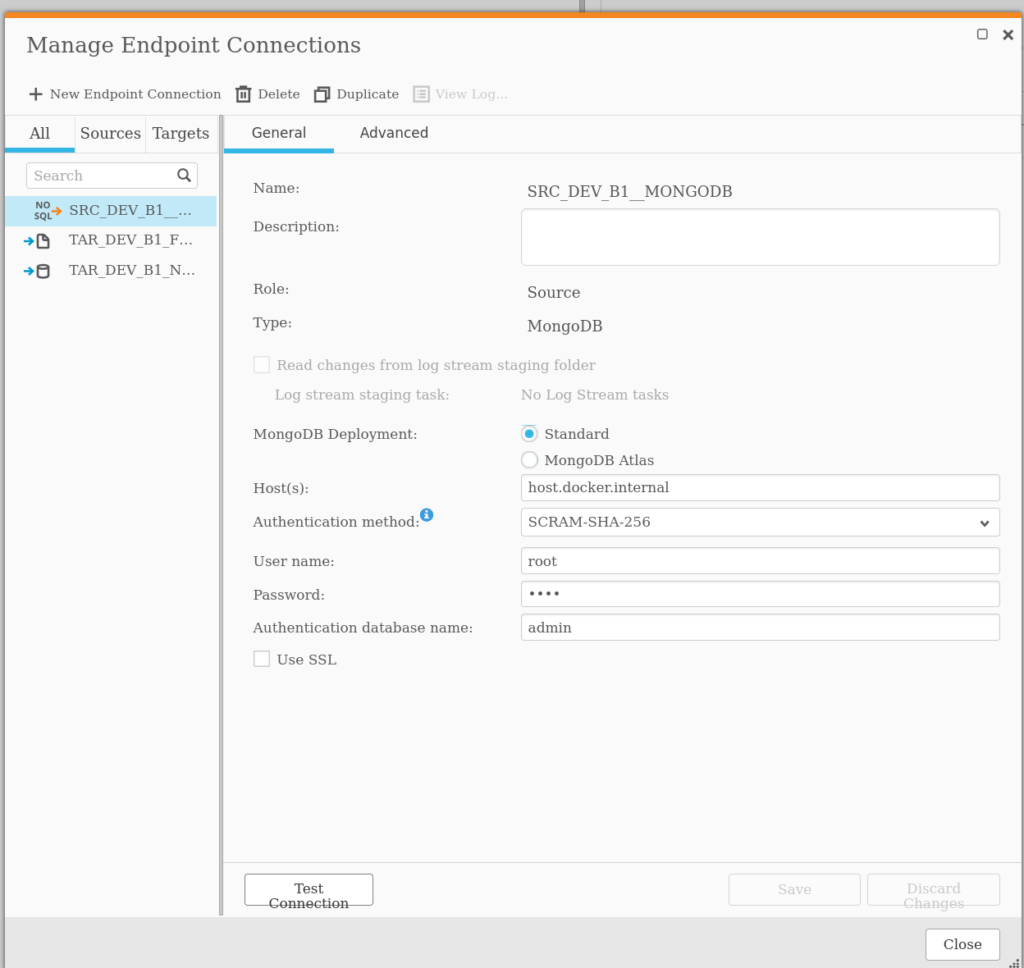Select the MongoDB Atlas deployment option
The height and width of the screenshot is (968, 1024).
pyautogui.click(x=530, y=460)
